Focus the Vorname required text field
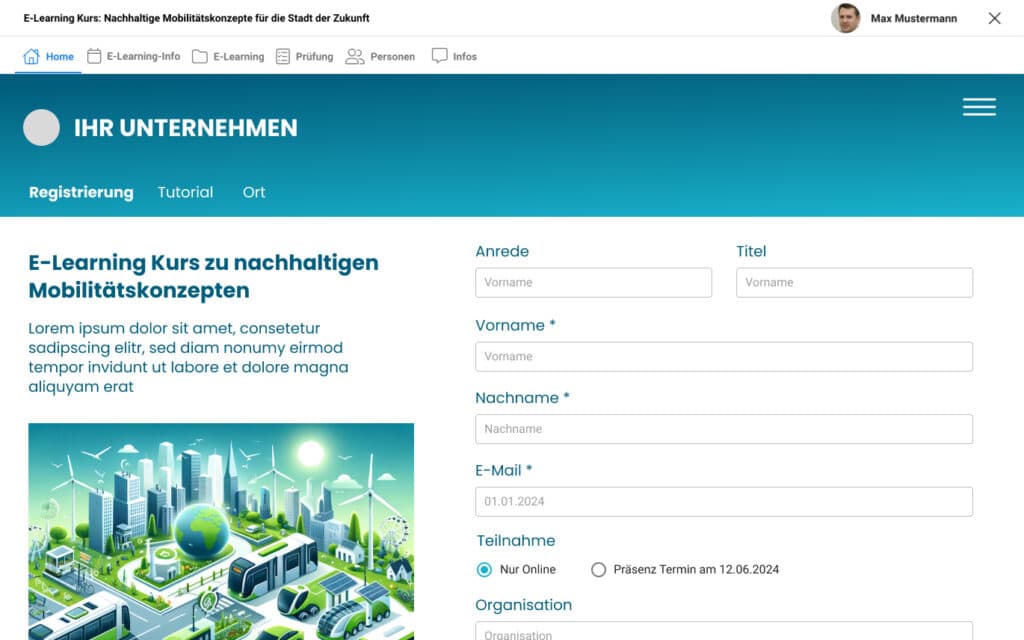 [x=723, y=357]
